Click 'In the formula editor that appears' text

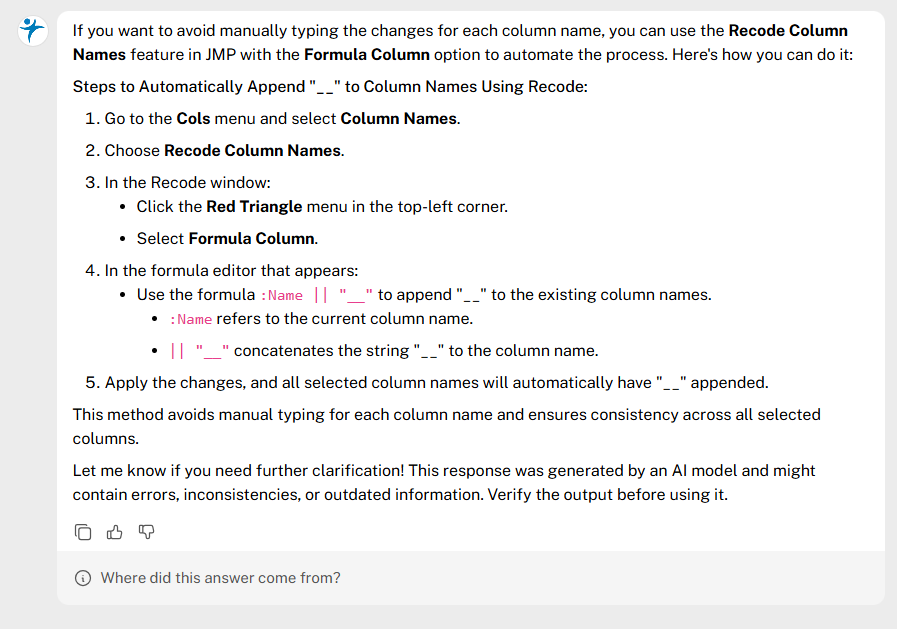tap(230, 271)
